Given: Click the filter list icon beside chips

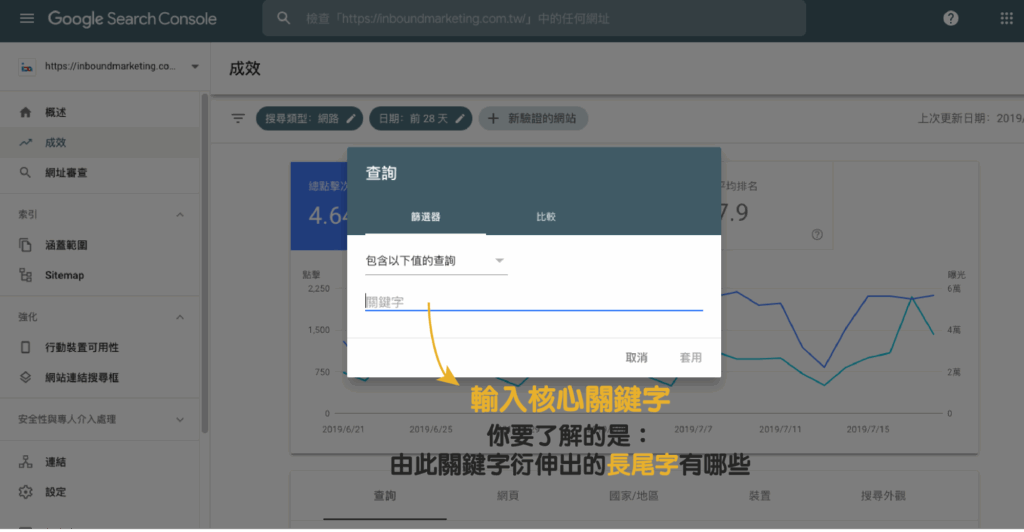Looking at the screenshot, I should [x=238, y=118].
